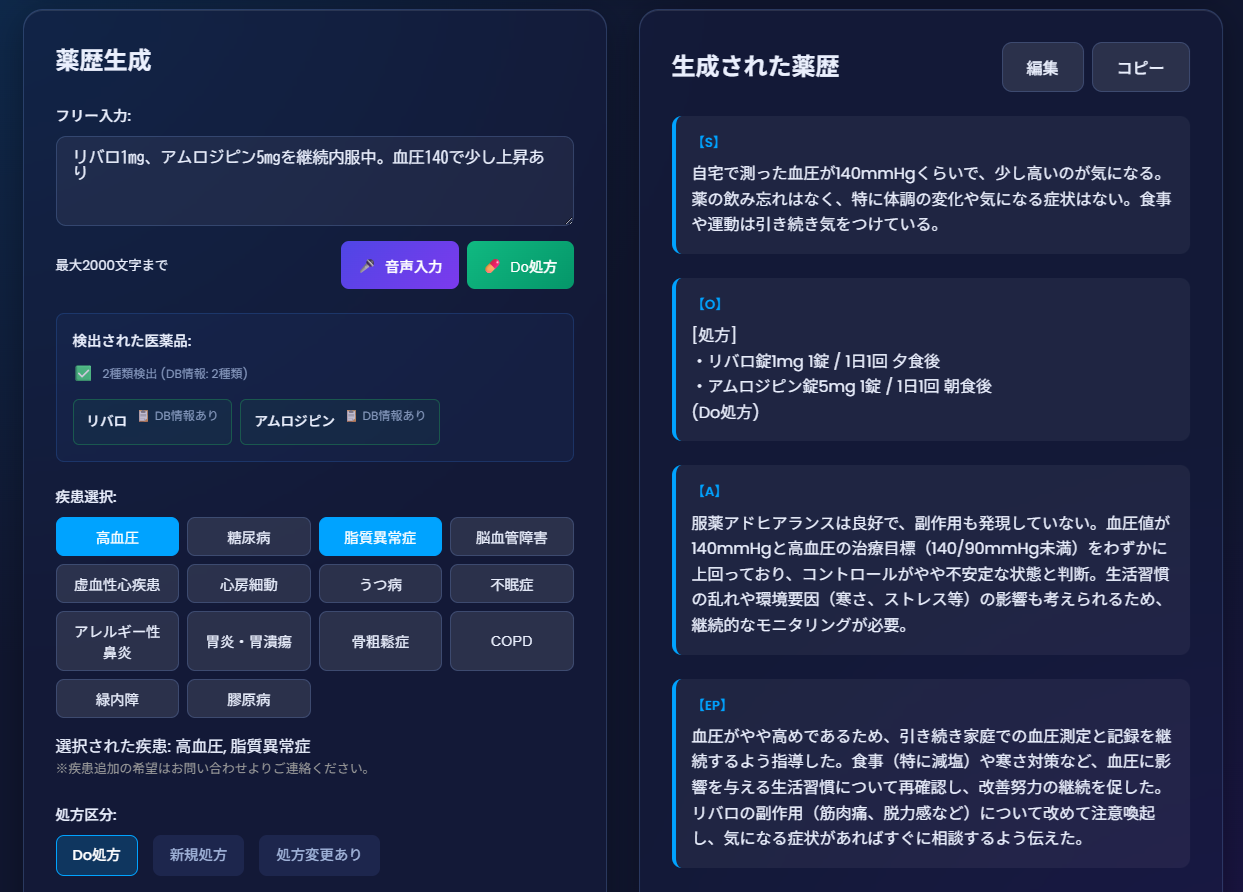
Task: Enable the 糖尿病 disease selection
Action: point(248,536)
